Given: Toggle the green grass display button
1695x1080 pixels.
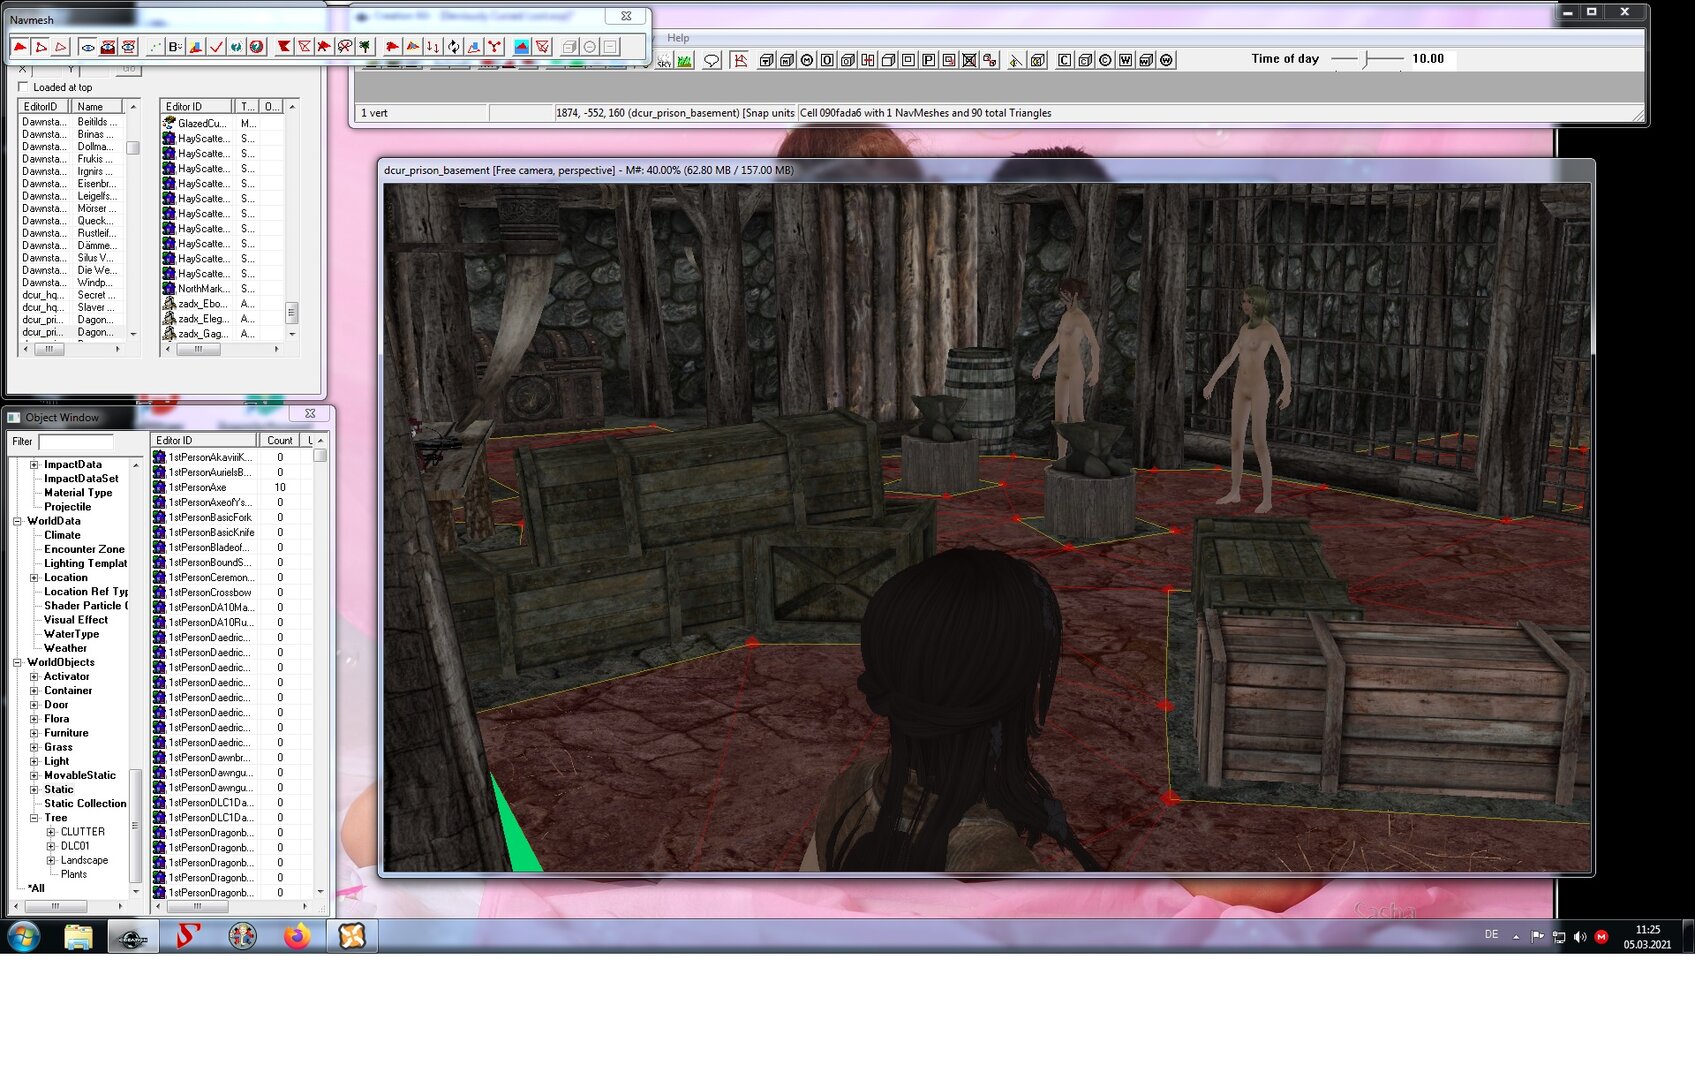Looking at the screenshot, I should tap(685, 61).
